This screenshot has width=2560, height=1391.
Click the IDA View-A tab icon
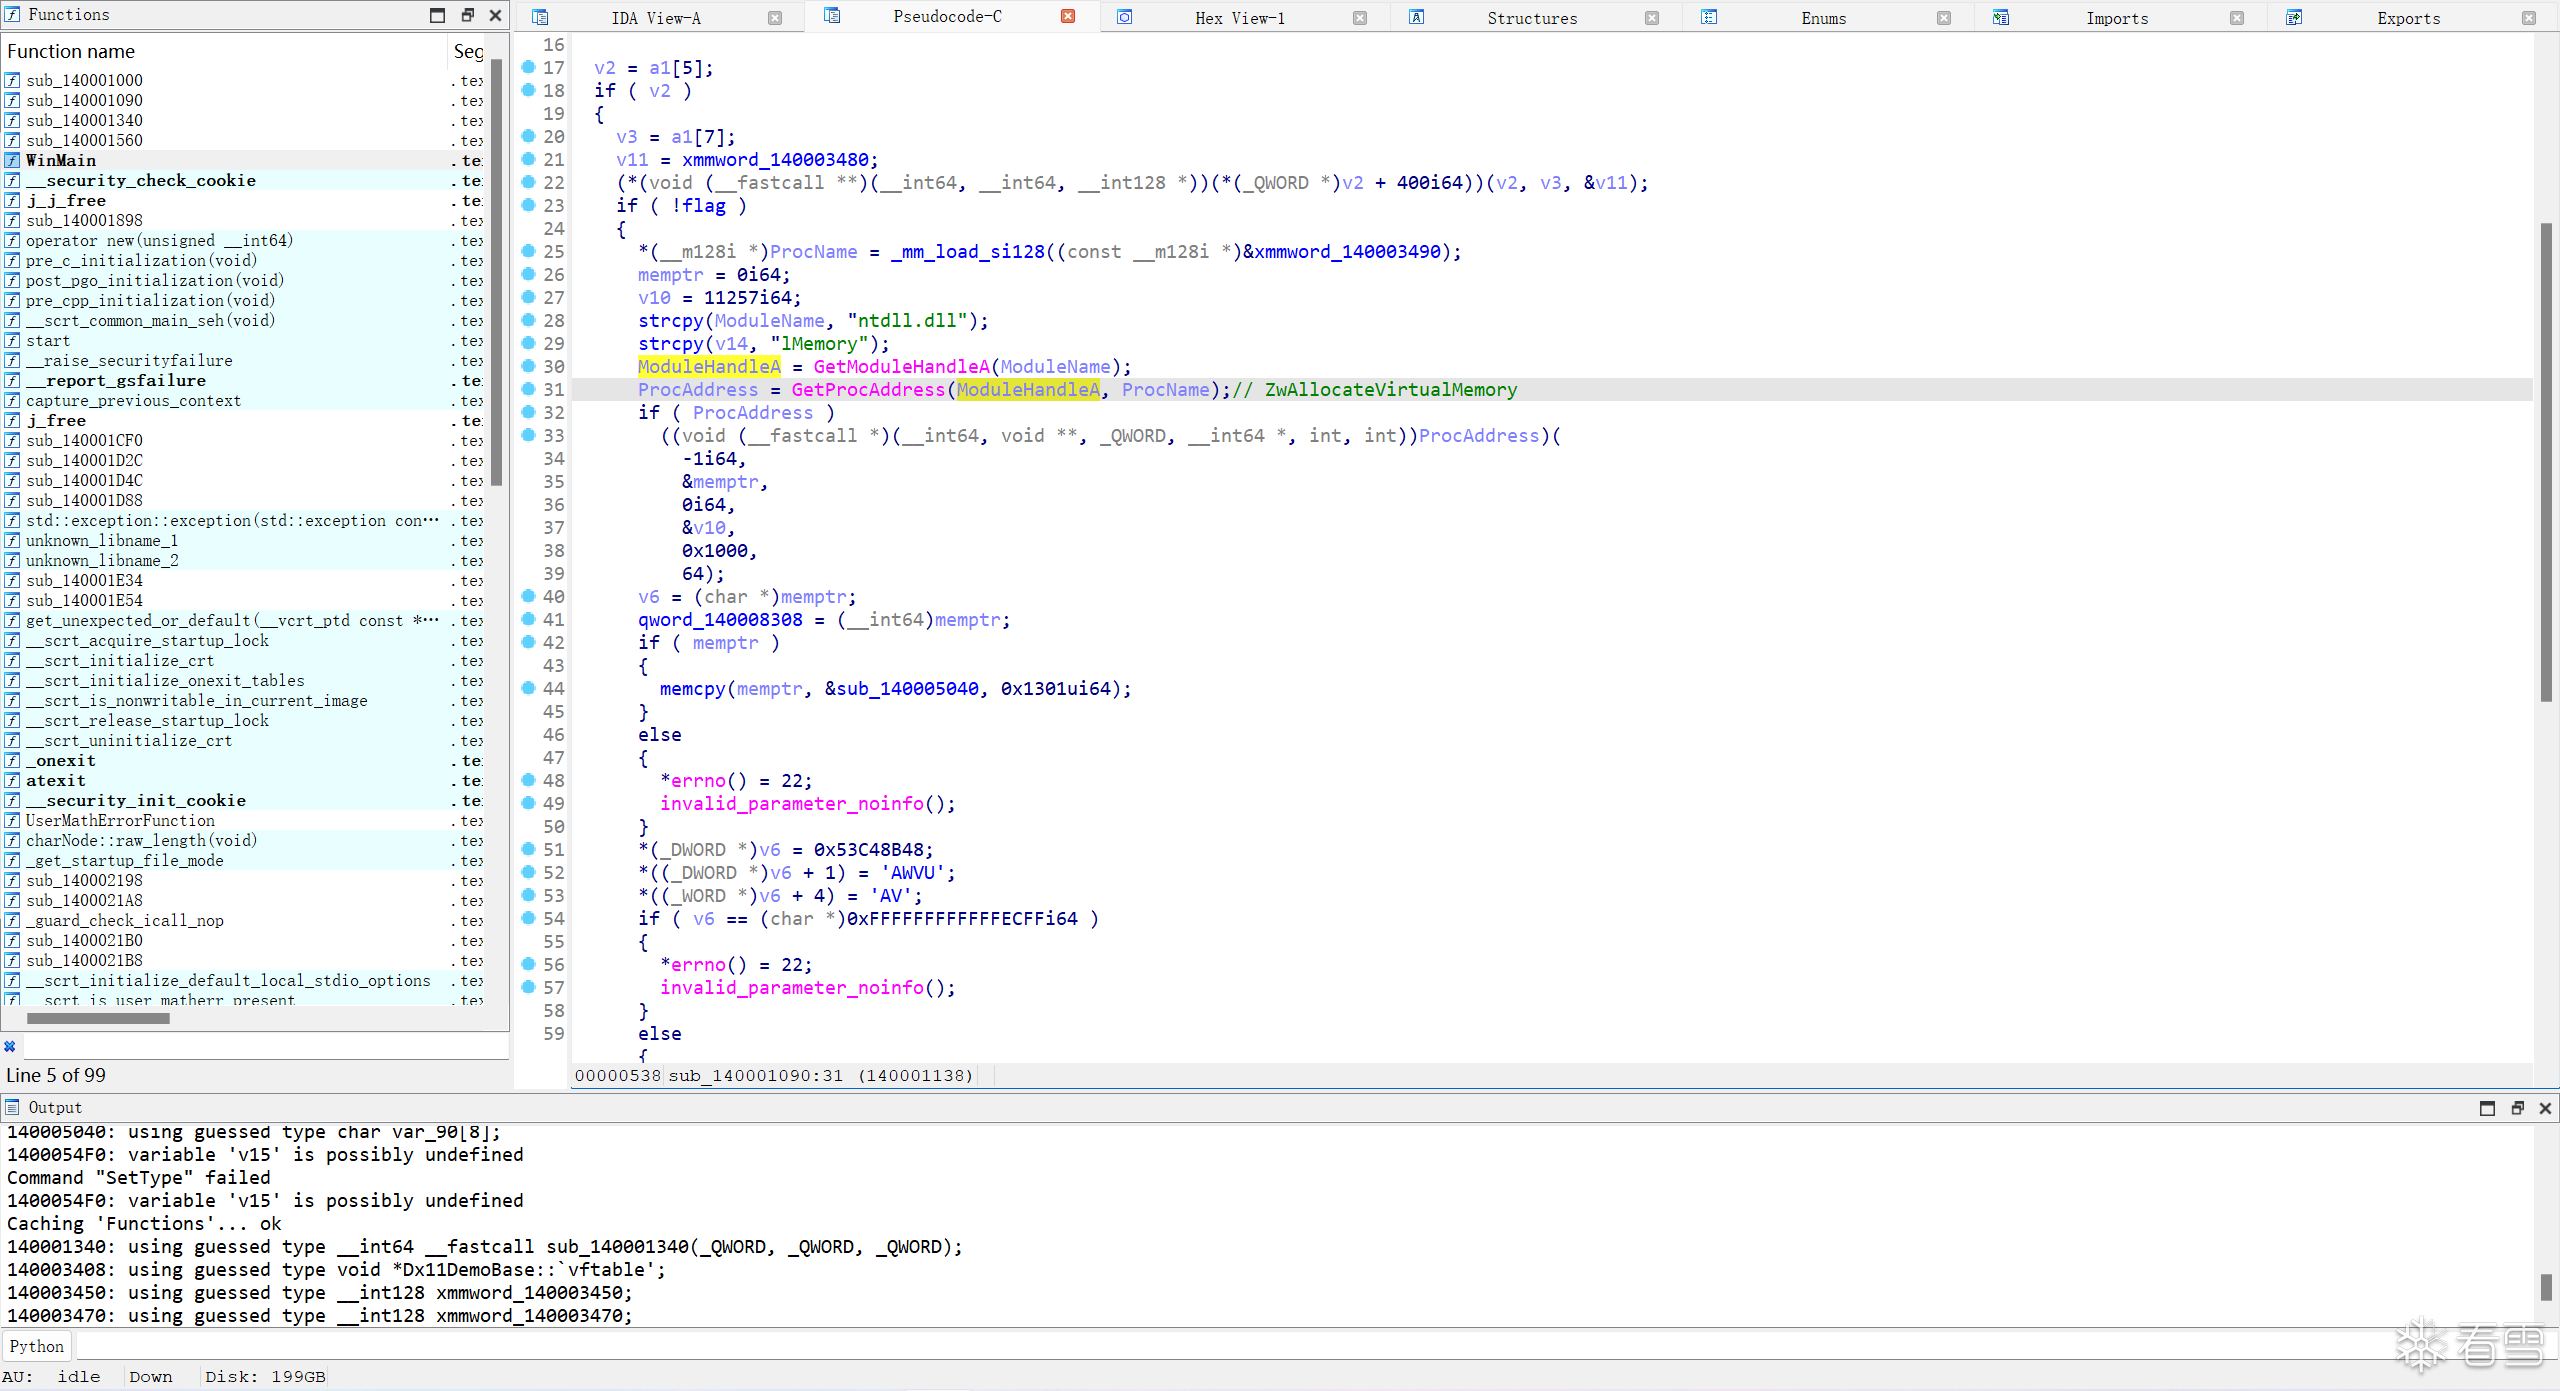click(540, 17)
